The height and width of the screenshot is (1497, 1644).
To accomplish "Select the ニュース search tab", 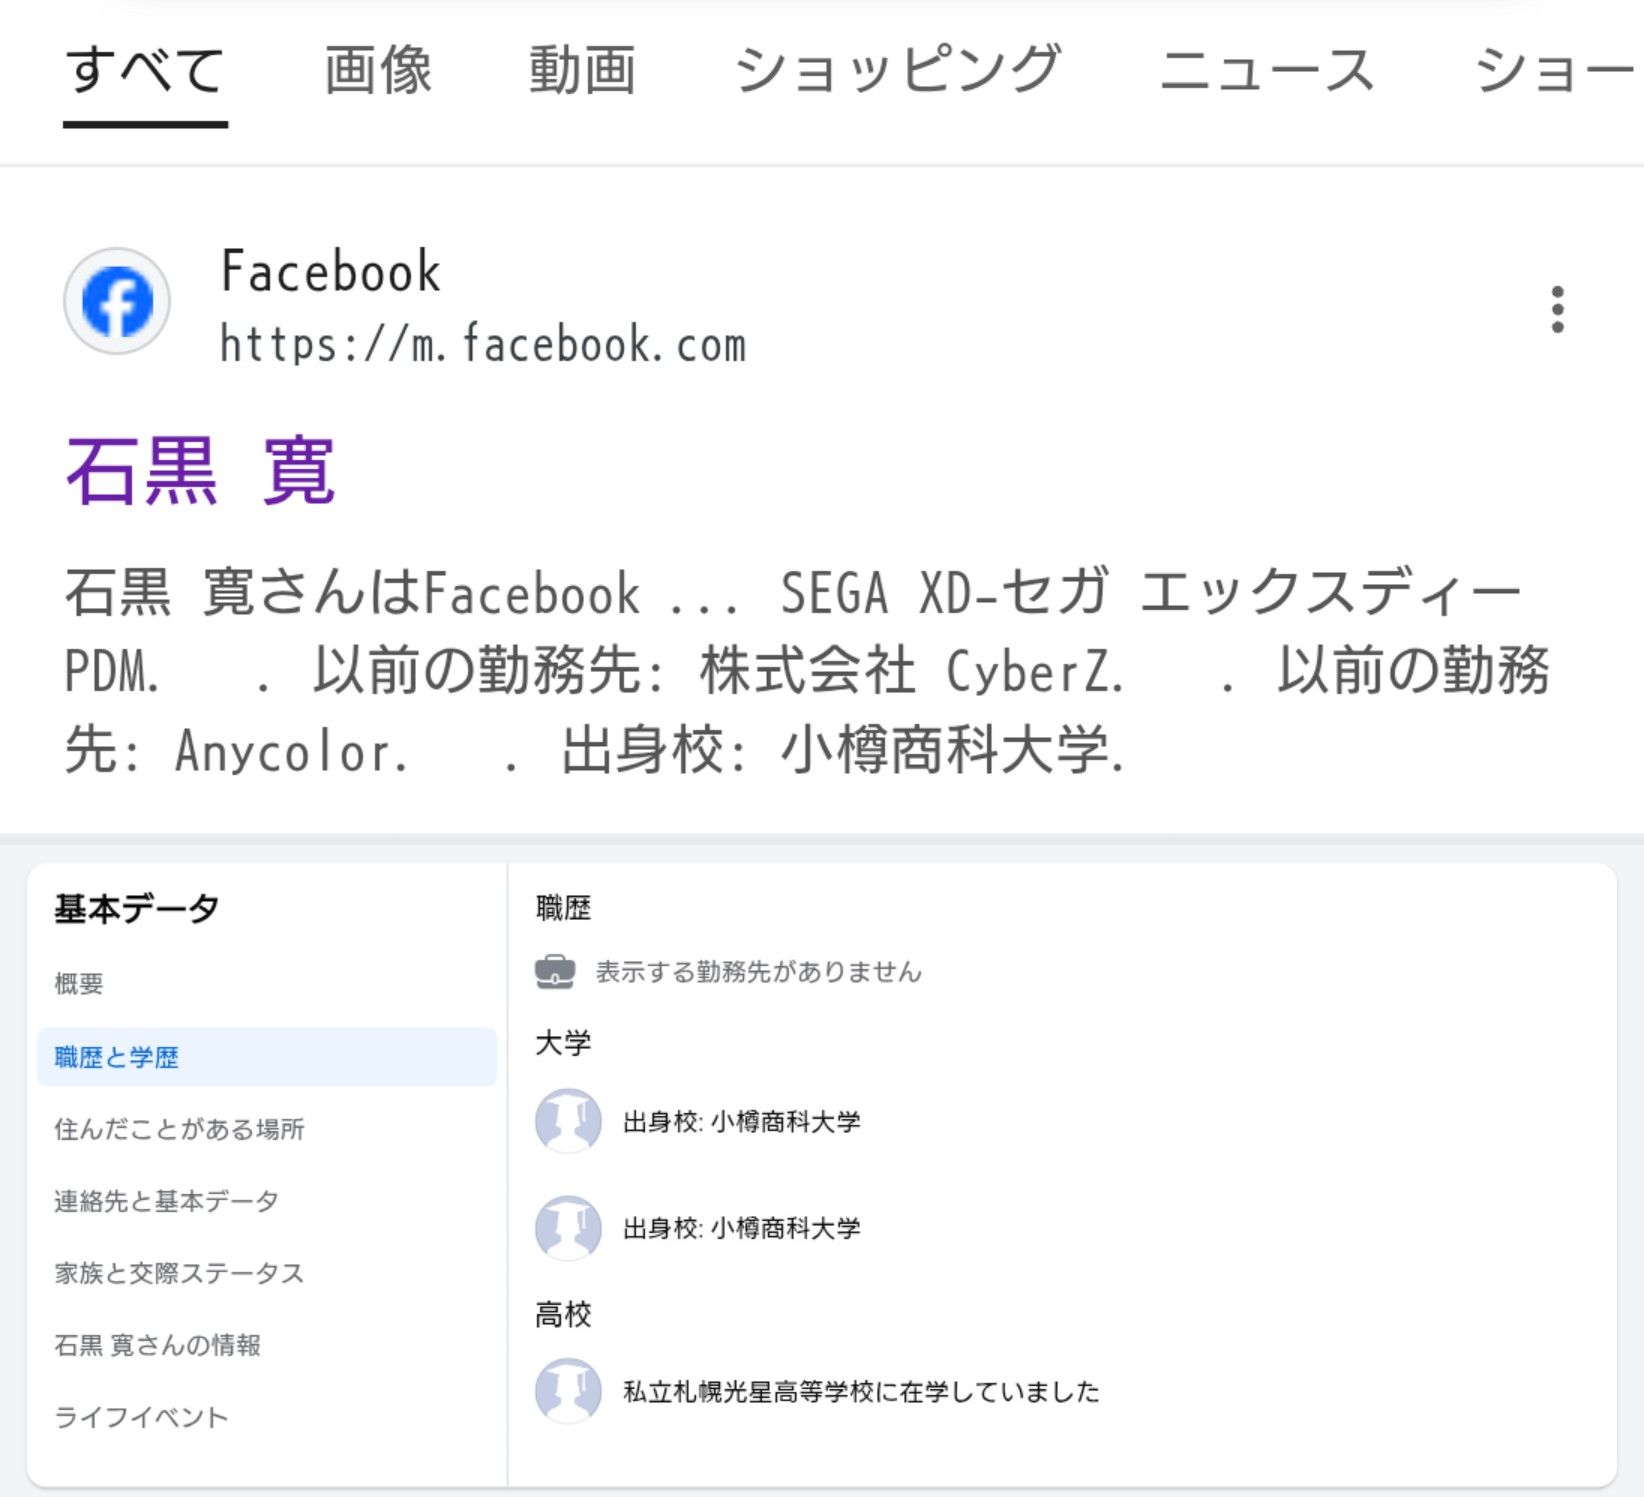I will click(x=1267, y=71).
